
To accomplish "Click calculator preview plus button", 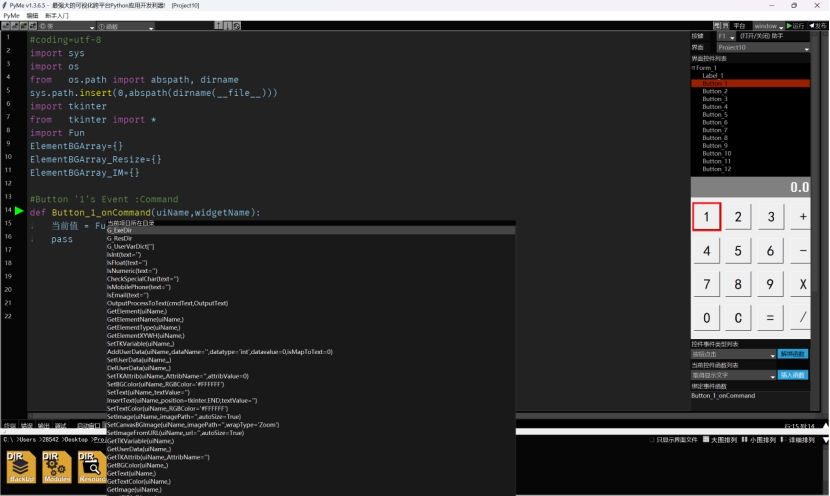I will [x=801, y=216].
